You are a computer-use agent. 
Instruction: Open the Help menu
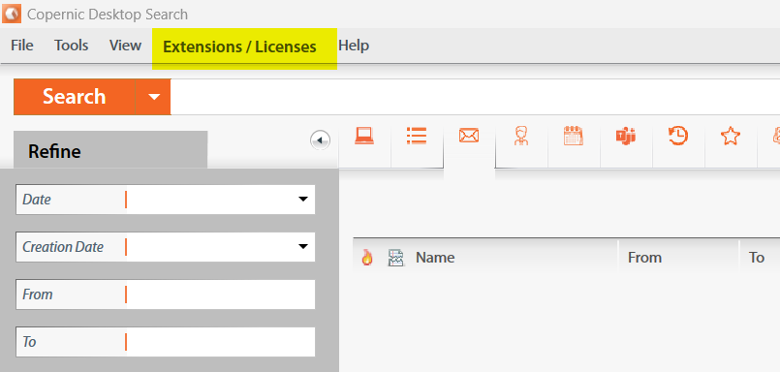click(353, 46)
